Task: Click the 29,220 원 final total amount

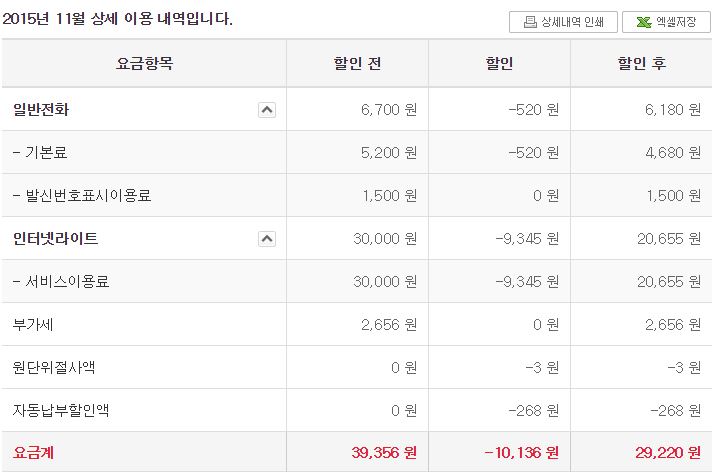Action: pyautogui.click(x=666, y=453)
